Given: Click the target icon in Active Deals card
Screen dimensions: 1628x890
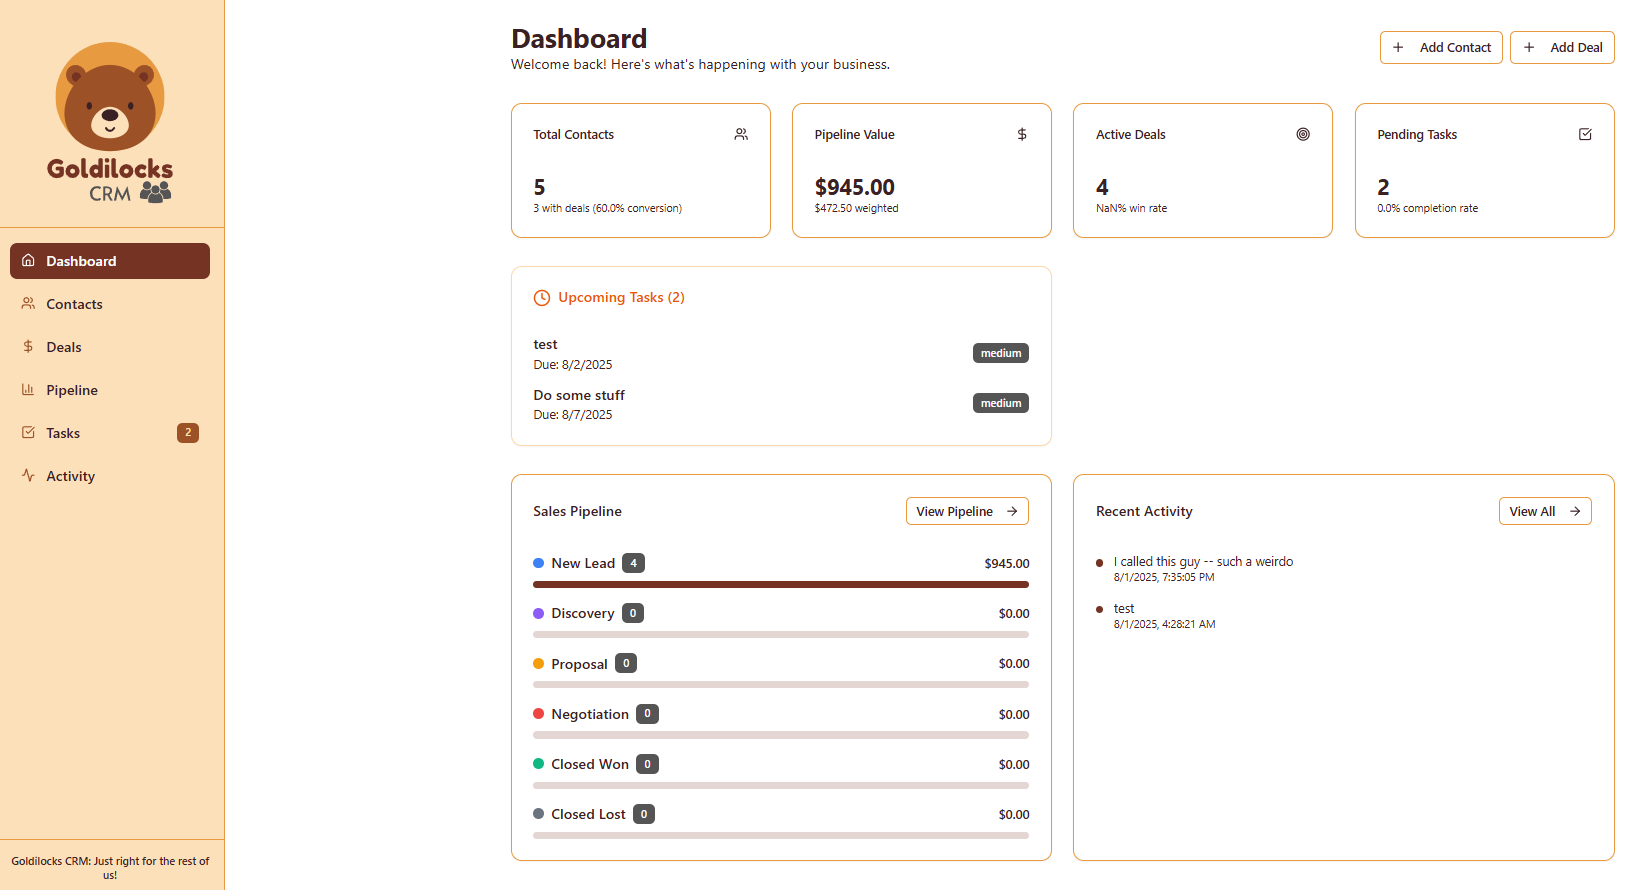Looking at the screenshot, I should (1303, 134).
